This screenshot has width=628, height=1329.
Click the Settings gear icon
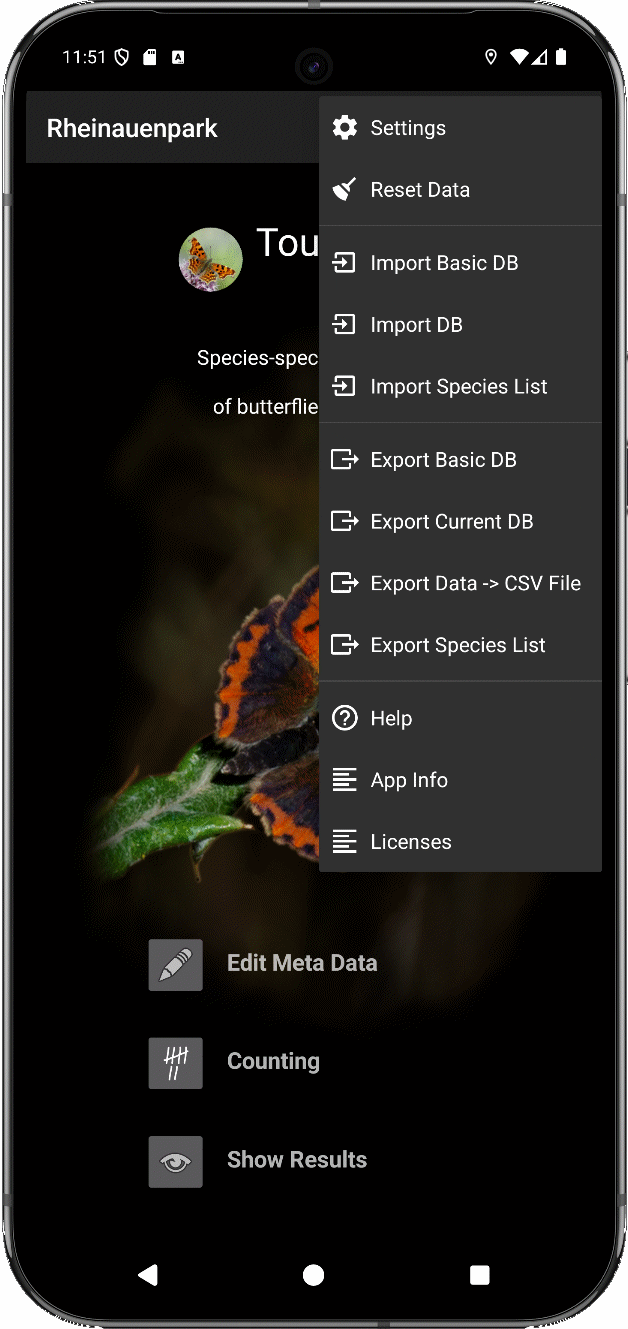345,128
